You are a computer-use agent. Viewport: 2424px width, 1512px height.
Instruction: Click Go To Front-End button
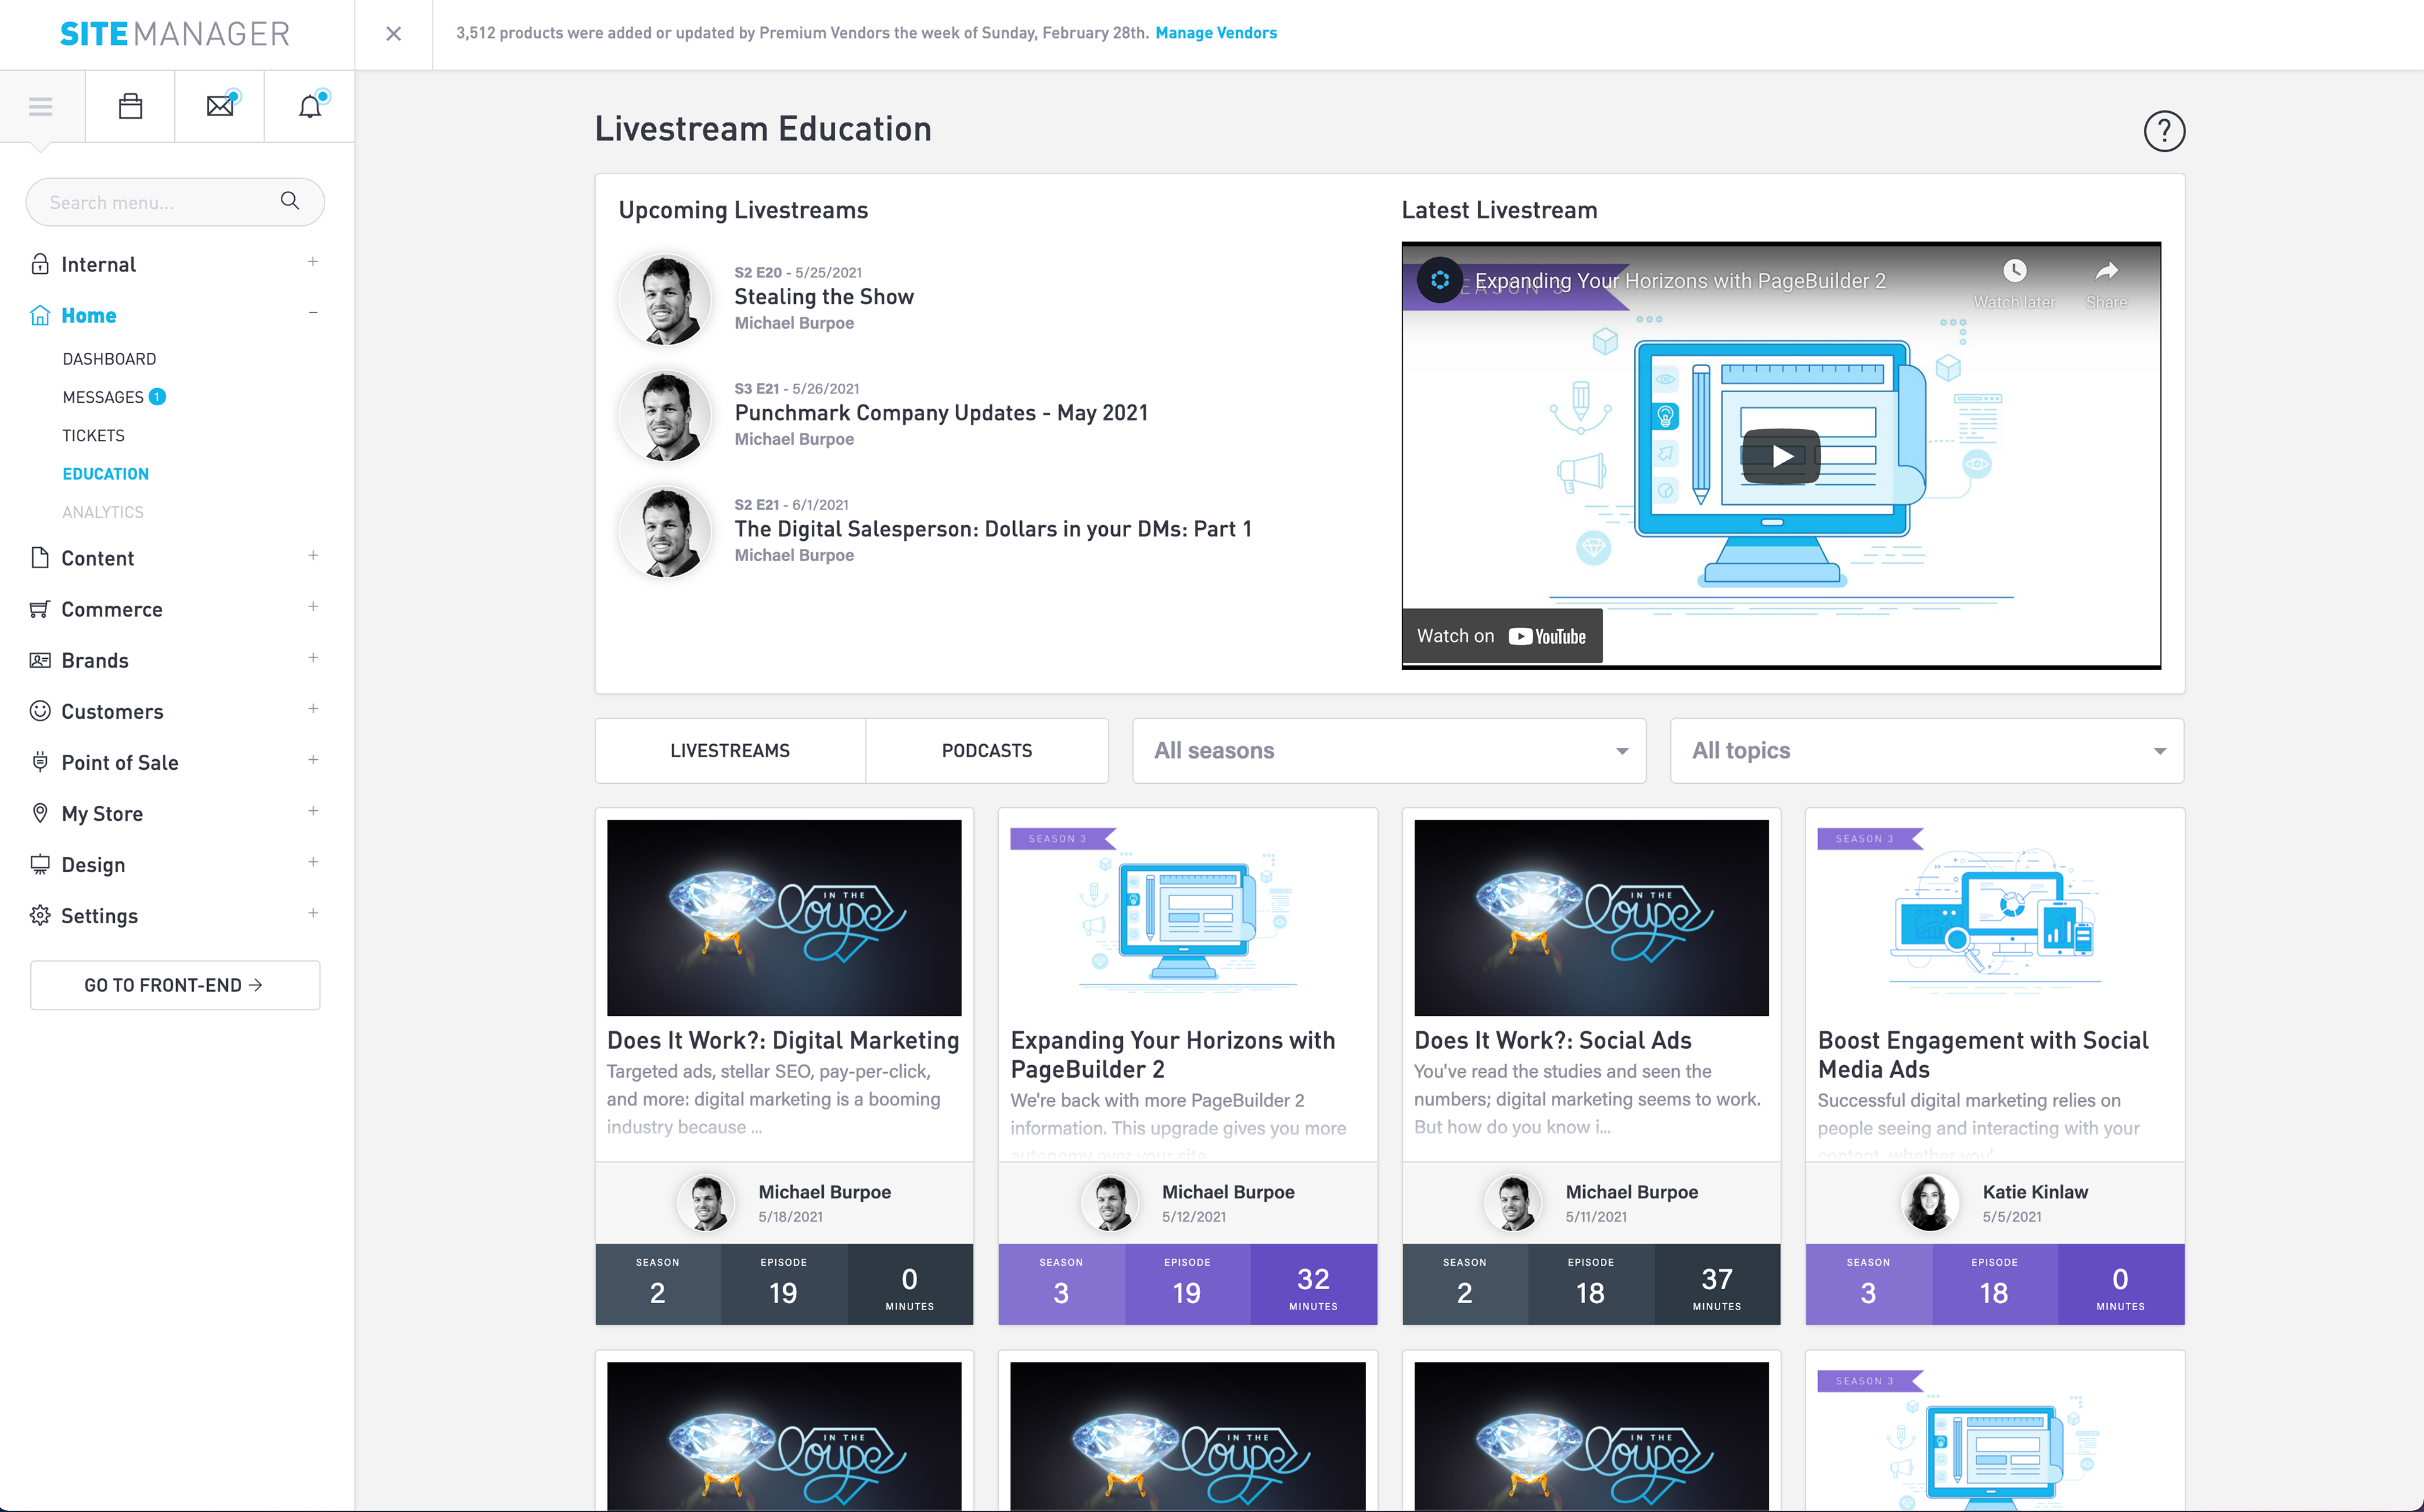pyautogui.click(x=175, y=985)
